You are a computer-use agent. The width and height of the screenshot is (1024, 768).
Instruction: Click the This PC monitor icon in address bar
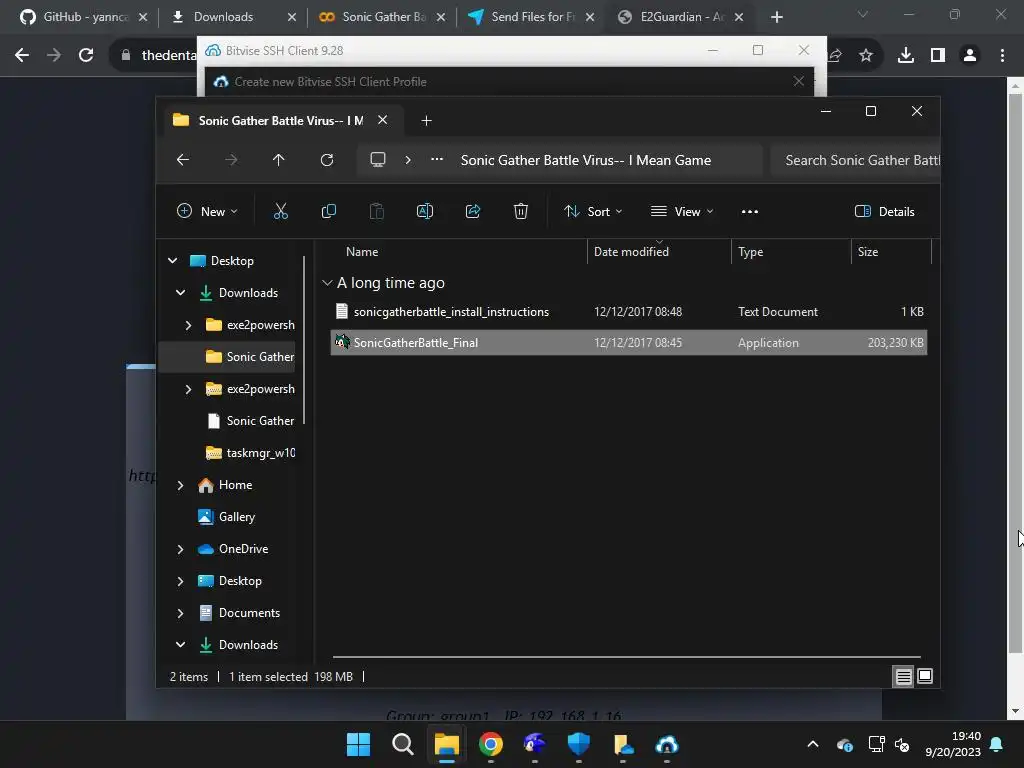tap(377, 160)
